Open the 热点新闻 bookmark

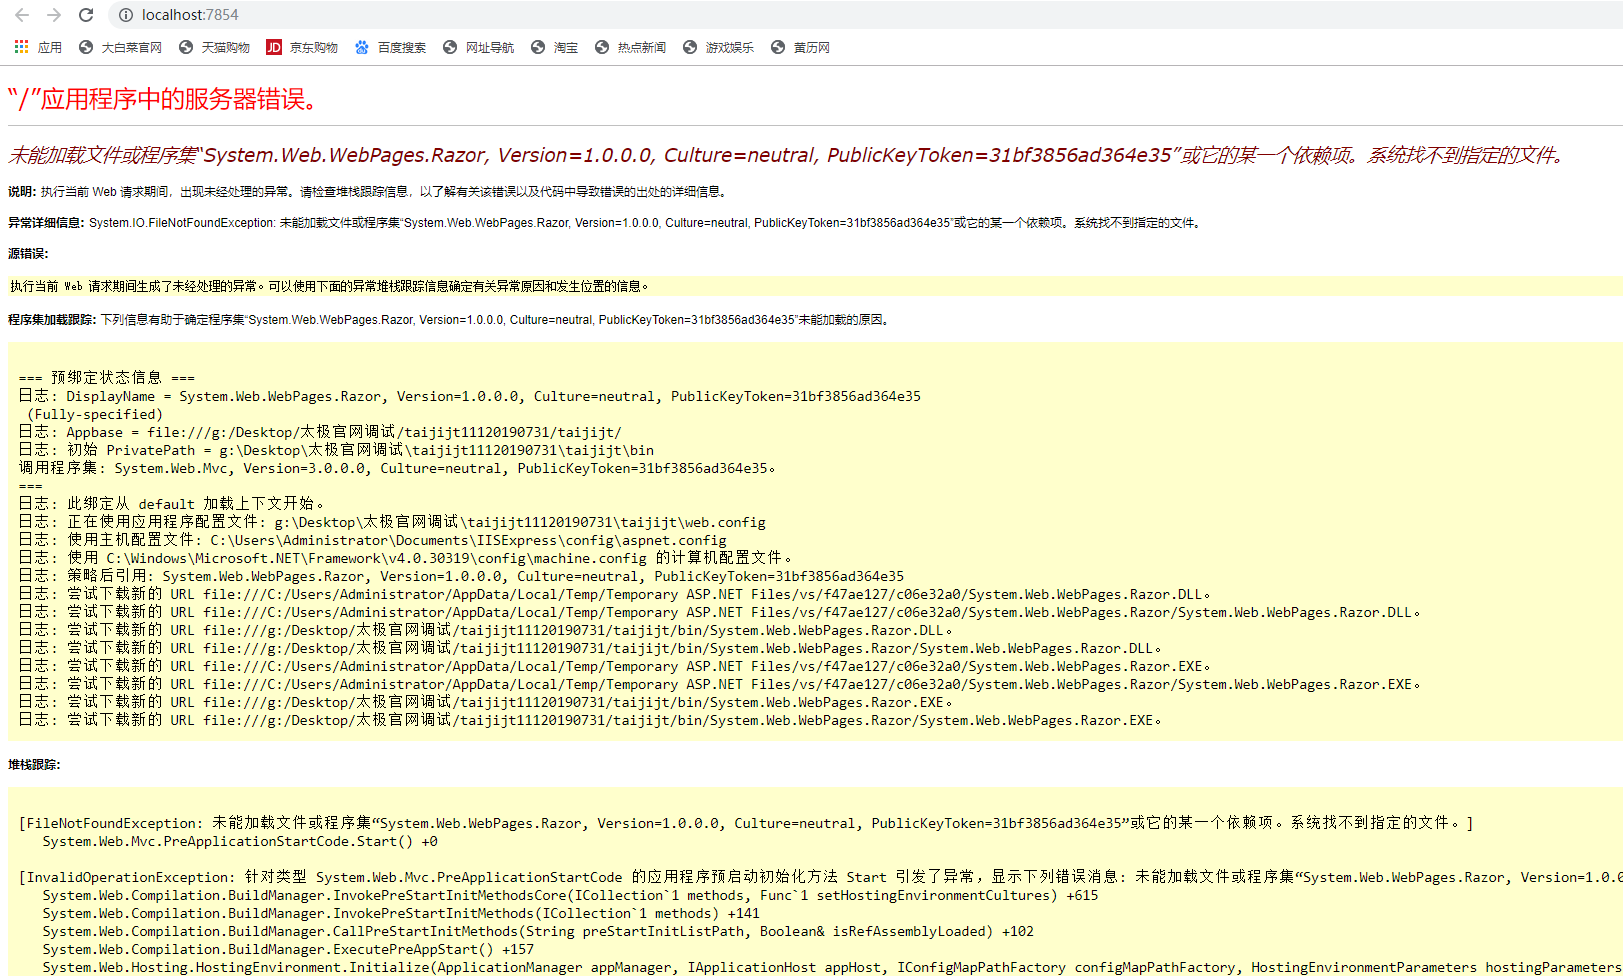pos(630,47)
